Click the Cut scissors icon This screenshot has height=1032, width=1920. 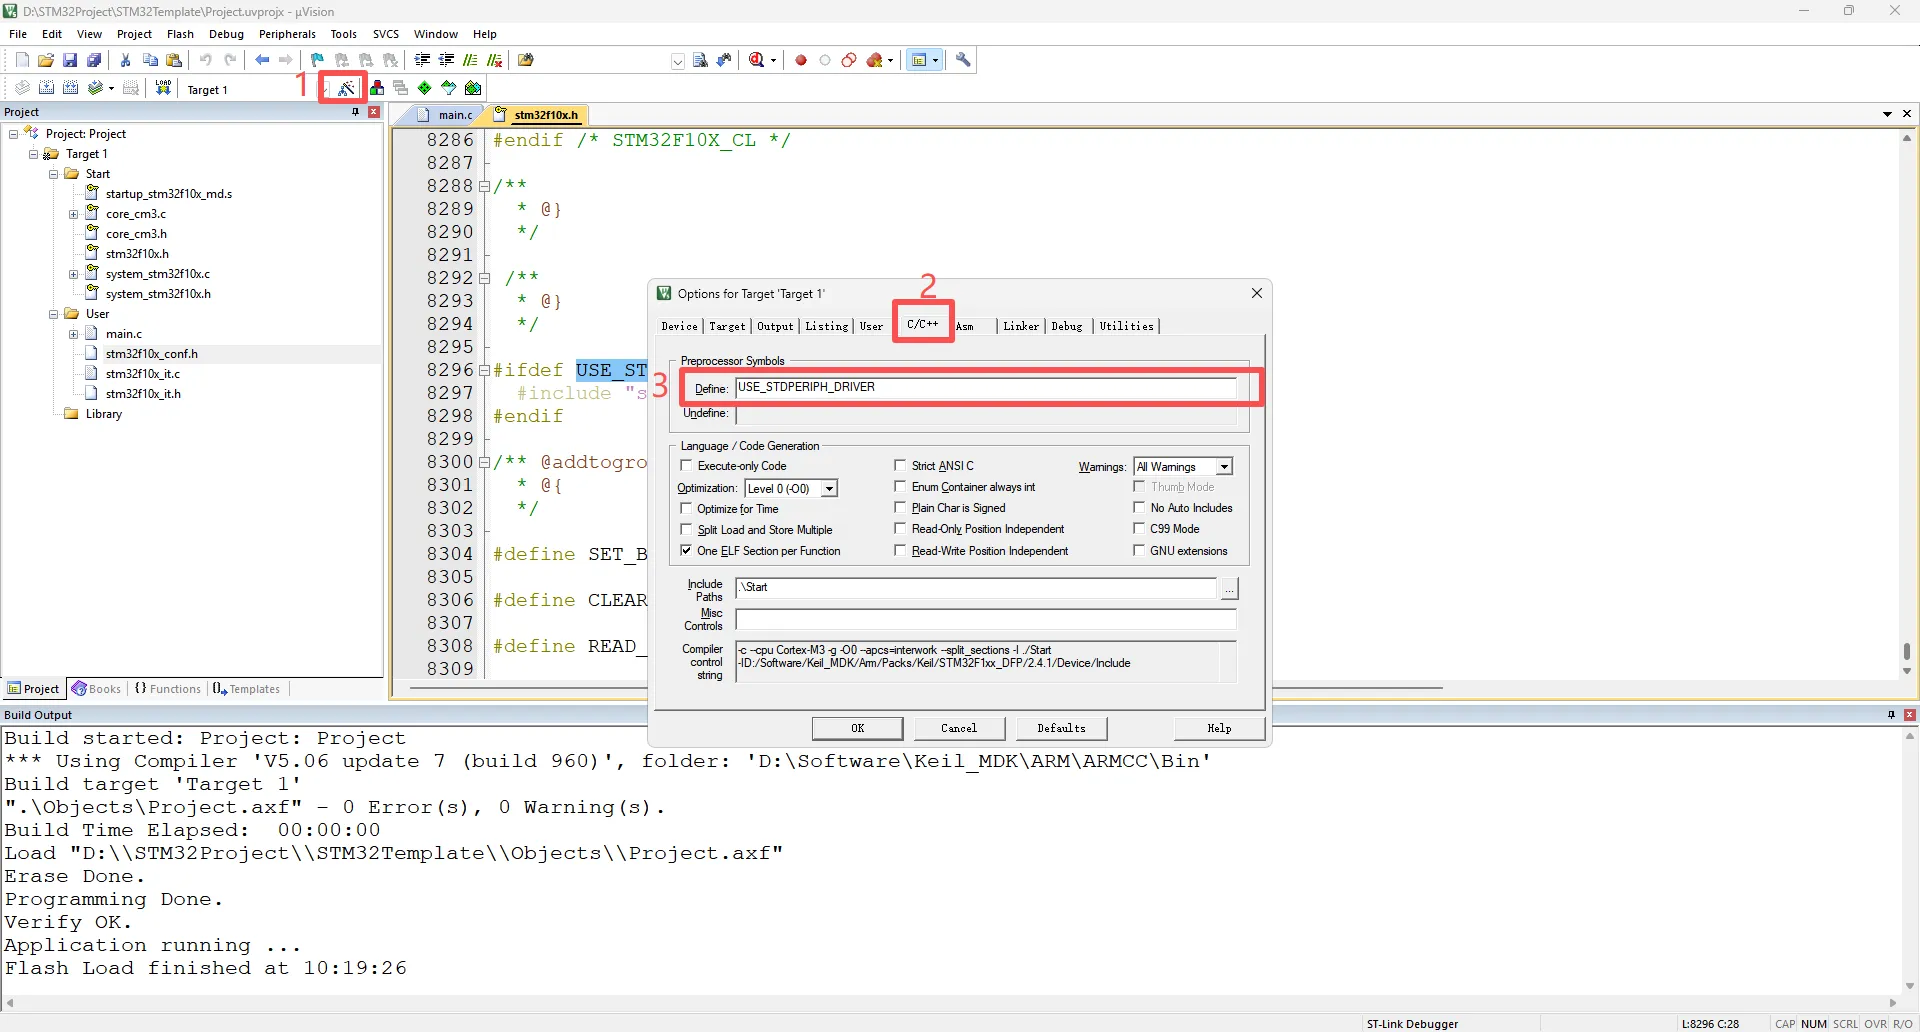[x=126, y=60]
